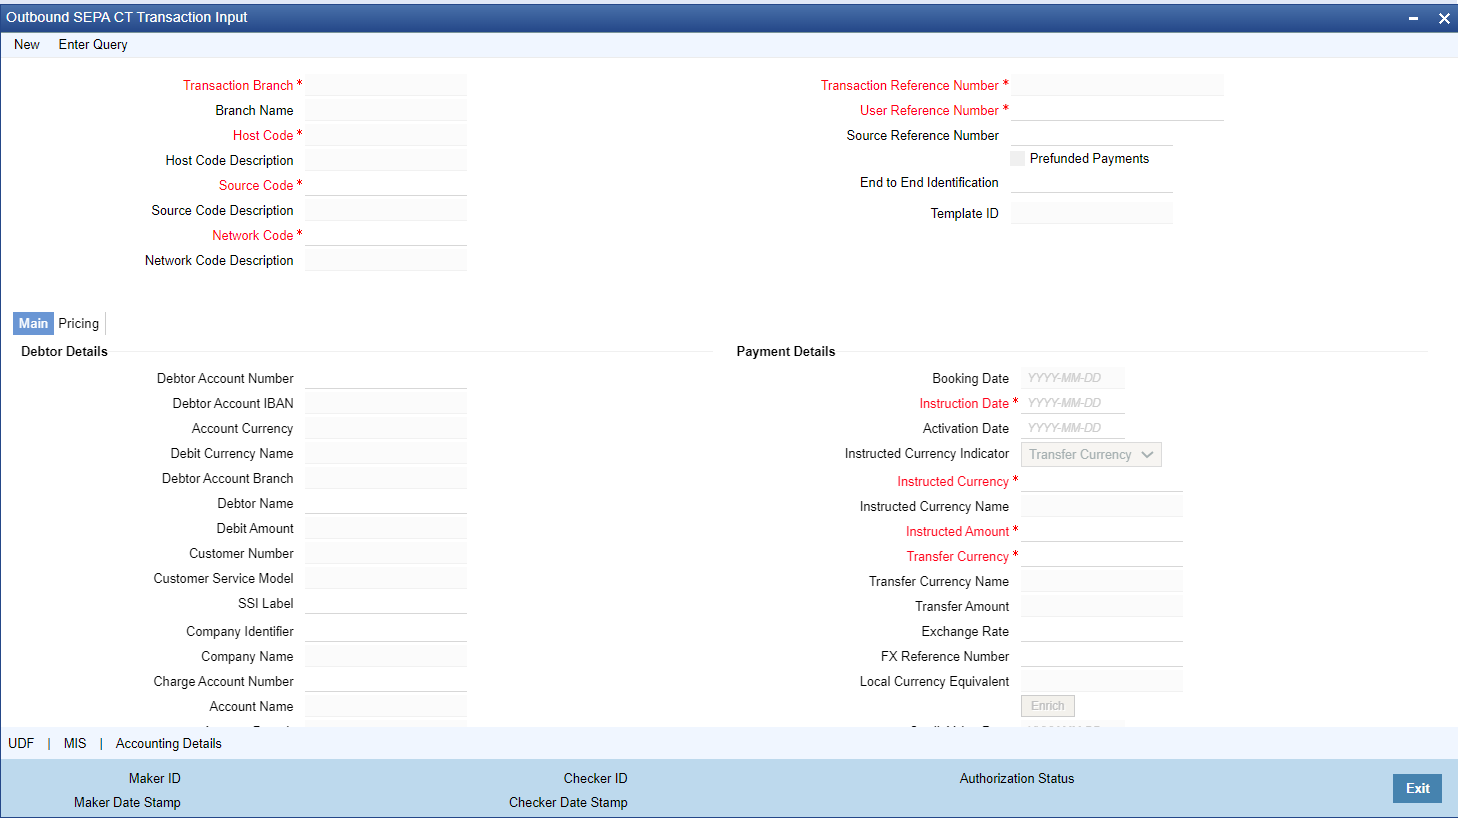1458x820 pixels.
Task: Focus the Exchange Rate field
Action: point(1102,631)
